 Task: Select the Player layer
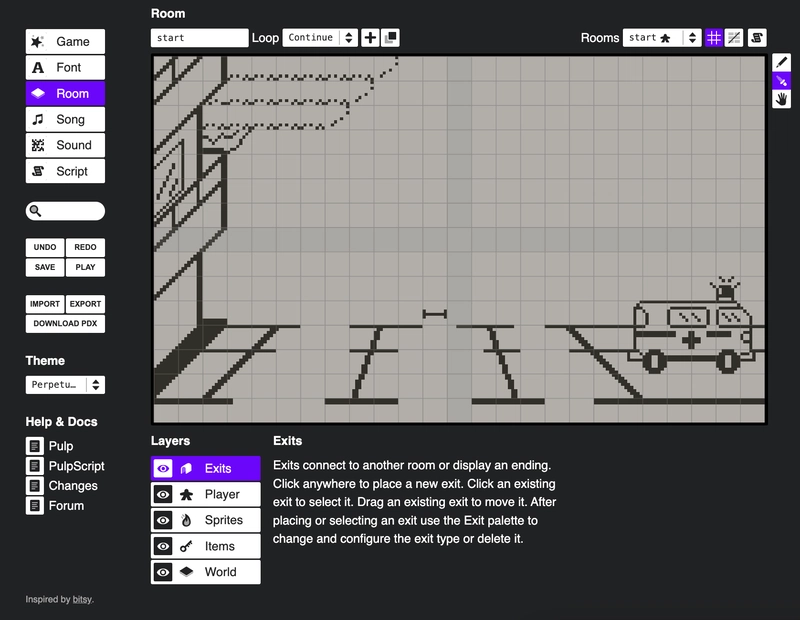tap(206, 494)
